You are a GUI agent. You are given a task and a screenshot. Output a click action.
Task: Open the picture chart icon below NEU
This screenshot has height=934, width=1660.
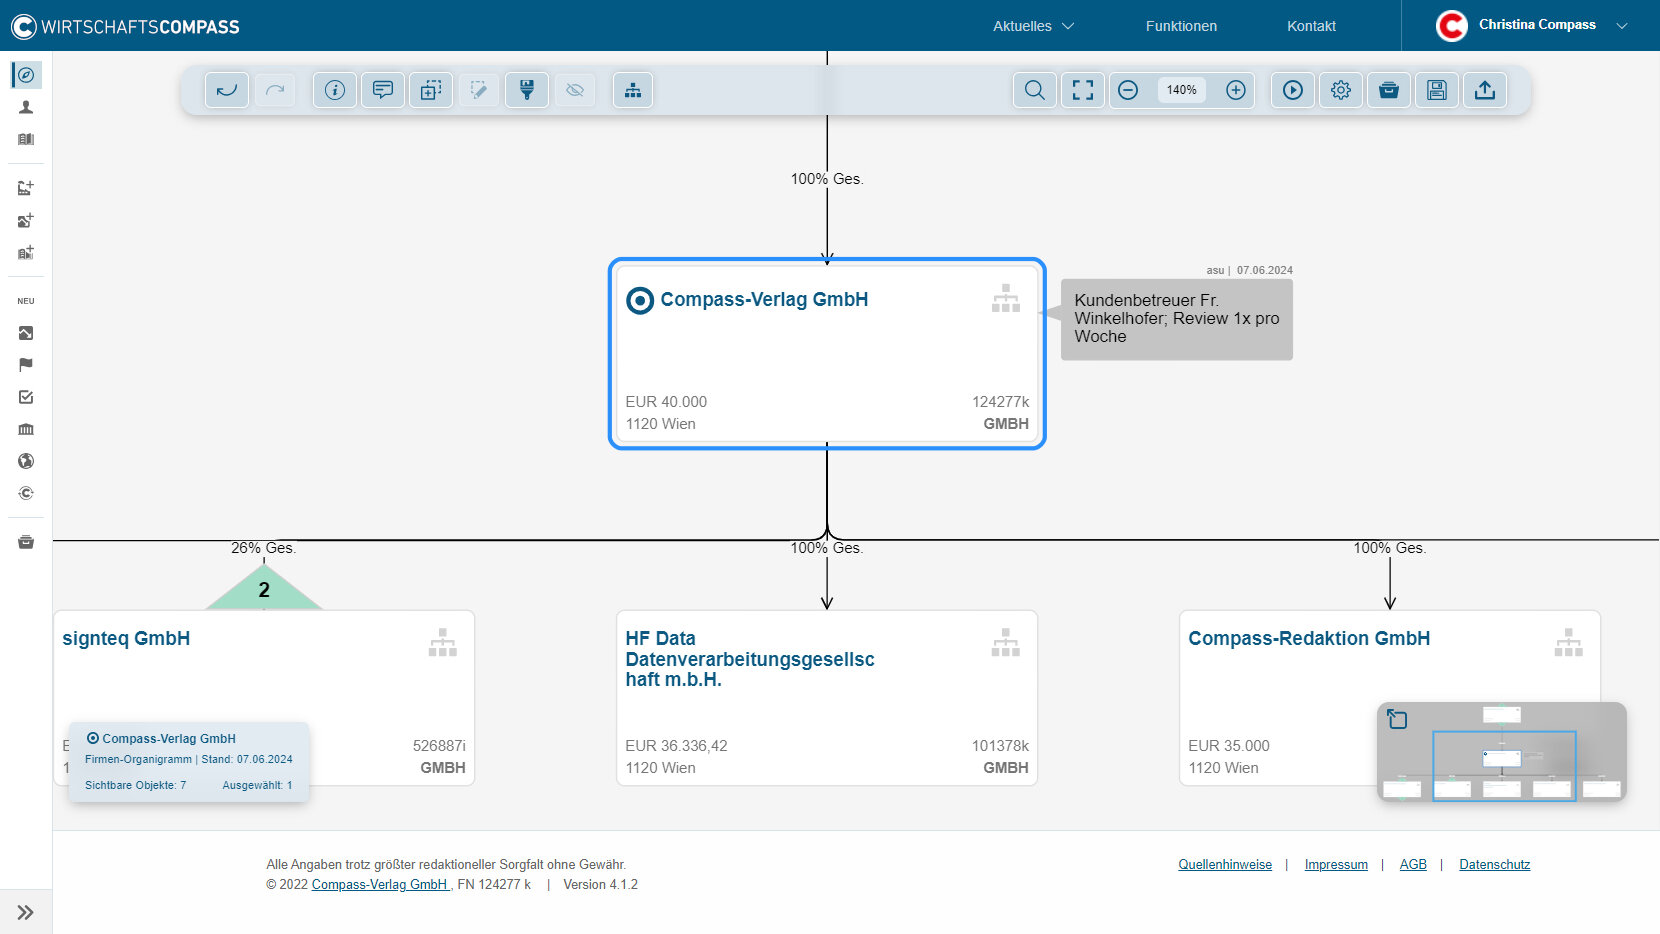(26, 333)
